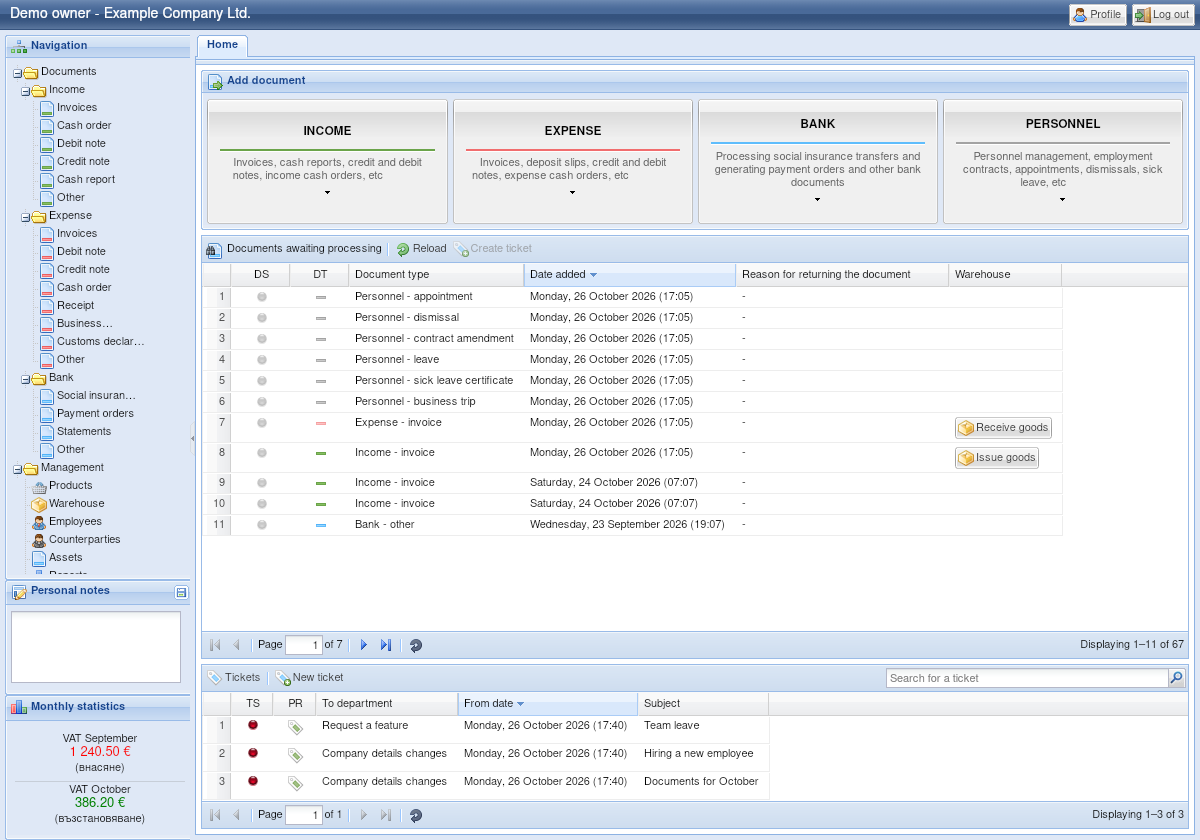Open Expense Receipt document icon
Viewport: 1200px width, 840px height.
[47, 306]
